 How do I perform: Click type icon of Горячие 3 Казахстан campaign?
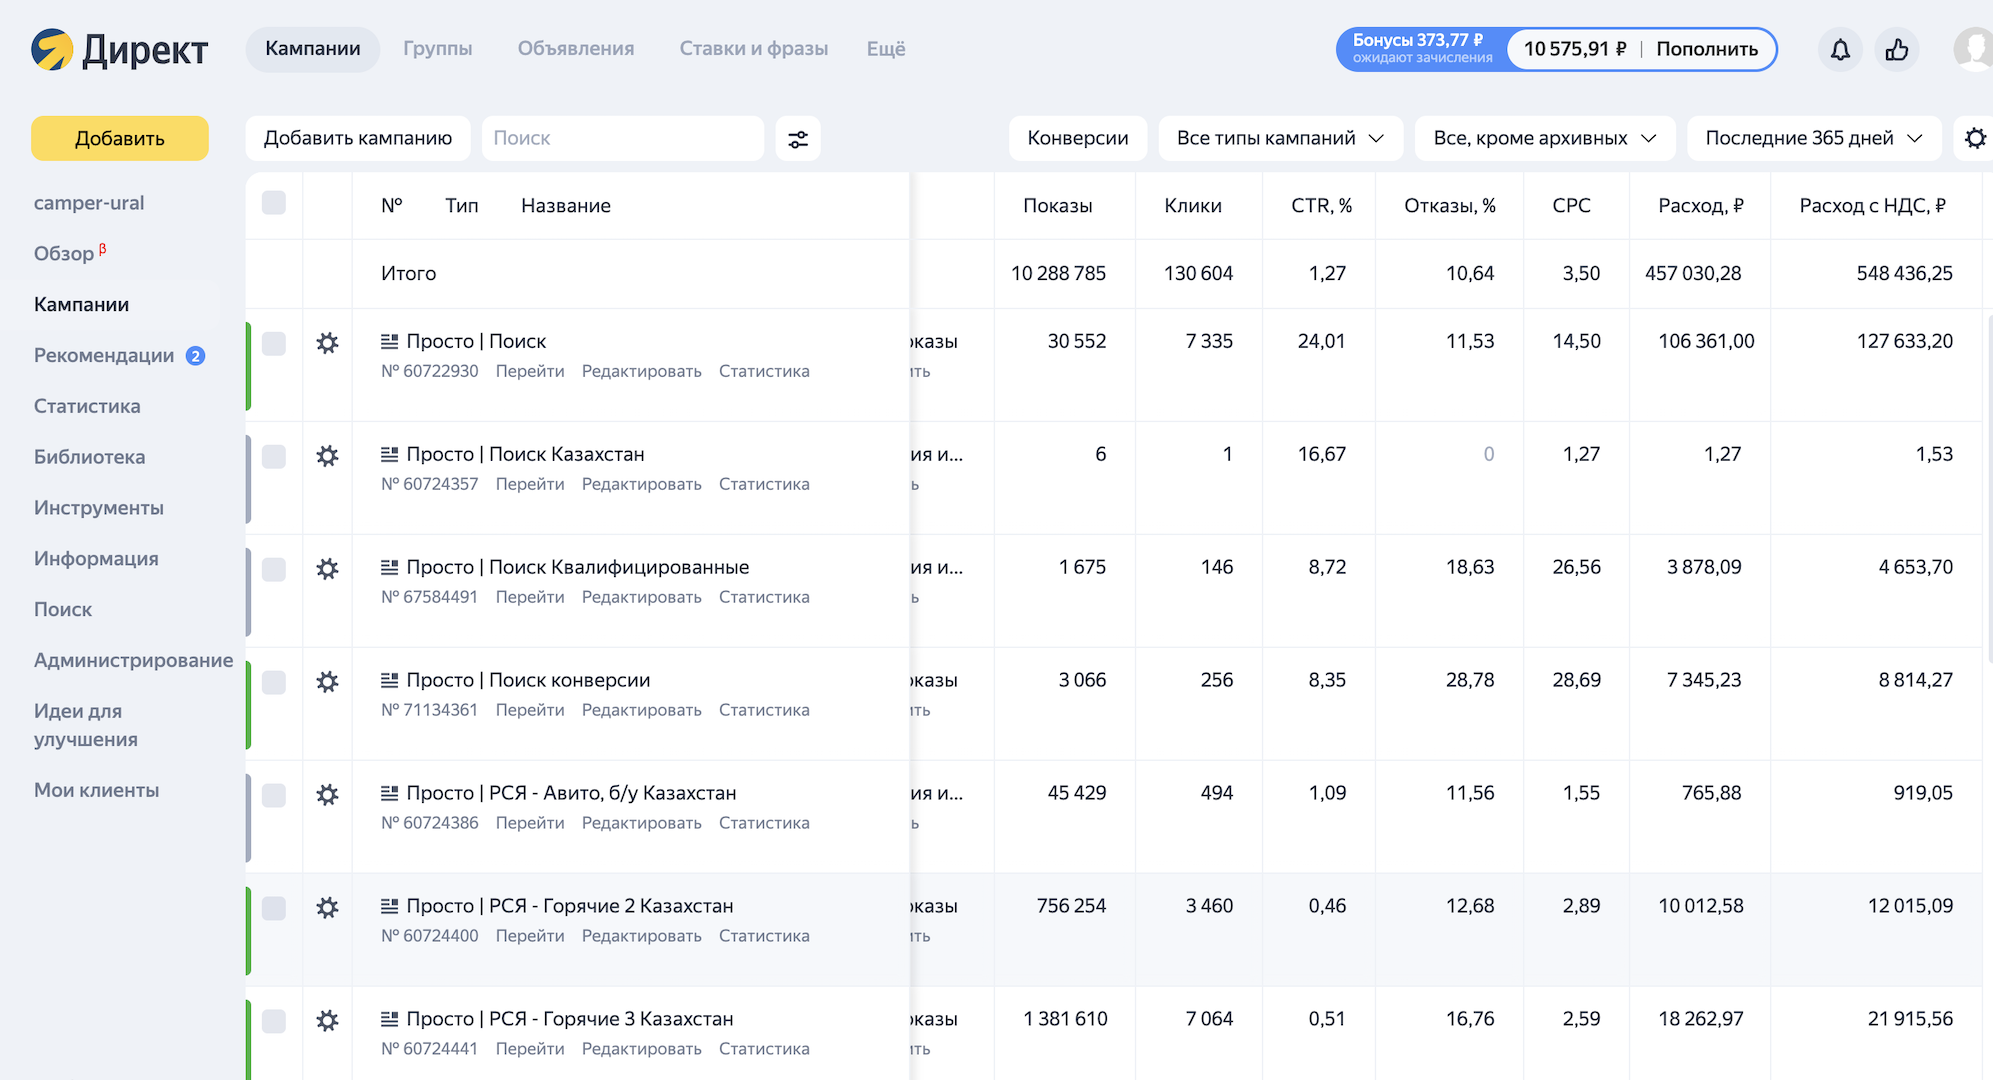[390, 1020]
